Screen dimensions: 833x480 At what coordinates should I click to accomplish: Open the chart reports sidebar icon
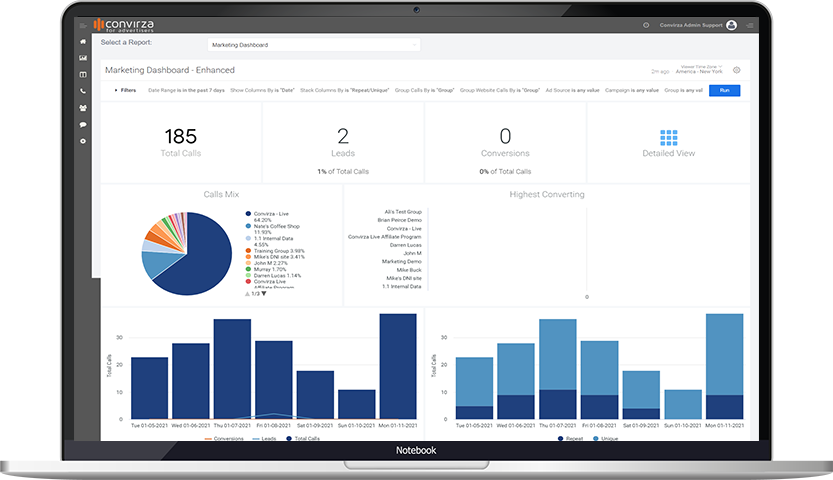pyautogui.click(x=83, y=58)
